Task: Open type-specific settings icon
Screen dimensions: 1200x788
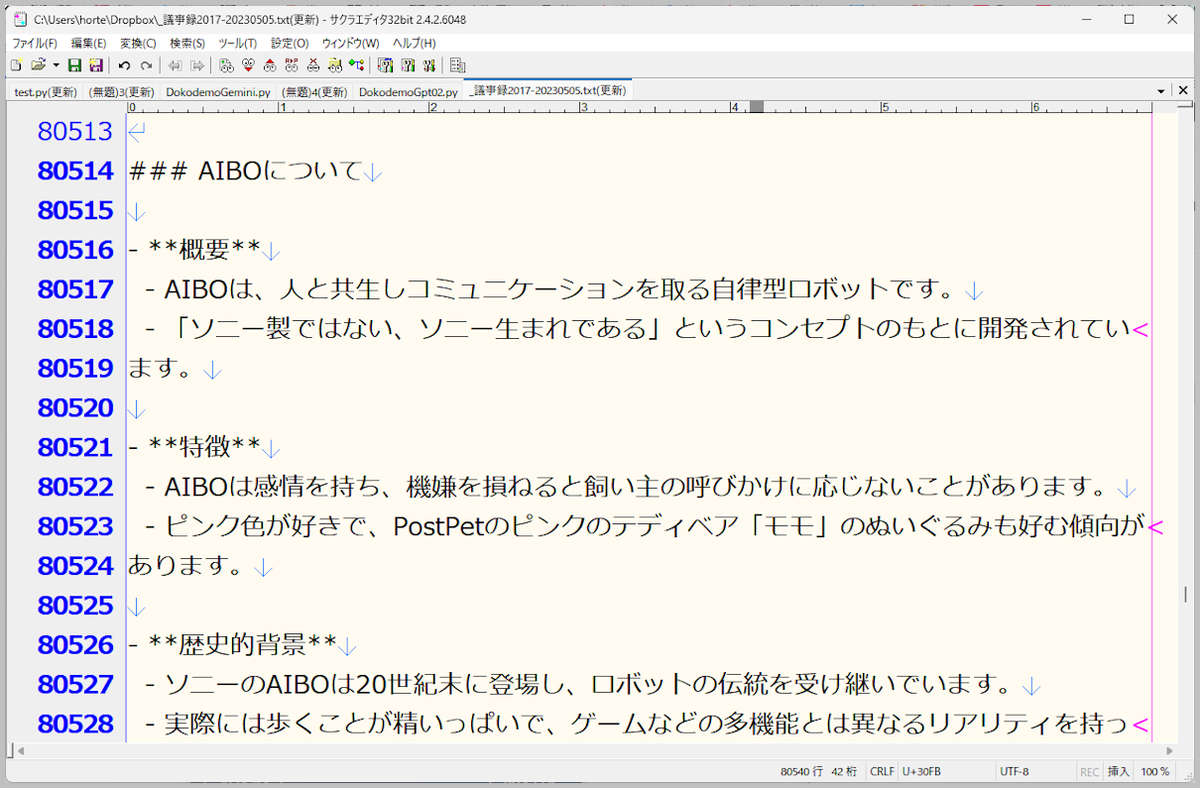Action: (408, 65)
